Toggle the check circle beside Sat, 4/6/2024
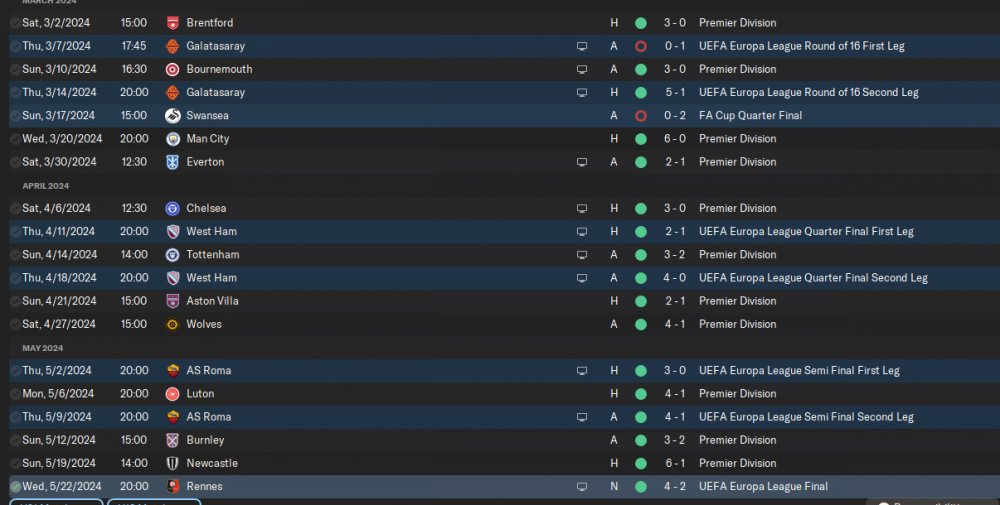 [x=15, y=209]
